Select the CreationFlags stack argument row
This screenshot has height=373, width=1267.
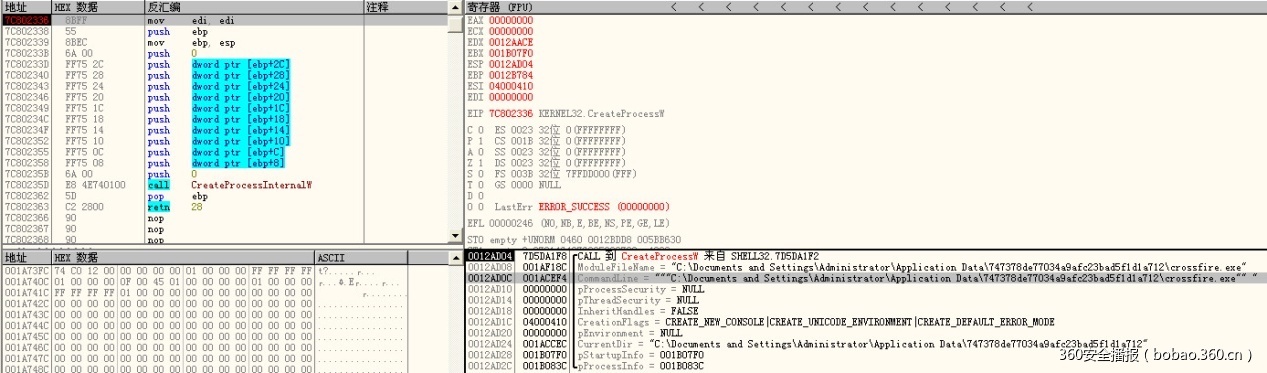pyautogui.click(x=866, y=322)
